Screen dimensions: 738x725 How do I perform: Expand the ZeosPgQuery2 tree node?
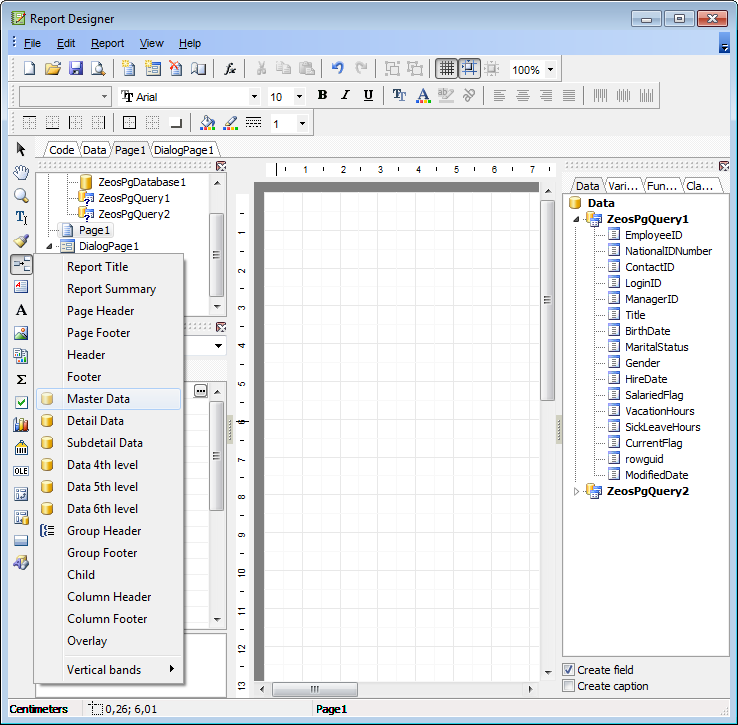[x=575, y=491]
